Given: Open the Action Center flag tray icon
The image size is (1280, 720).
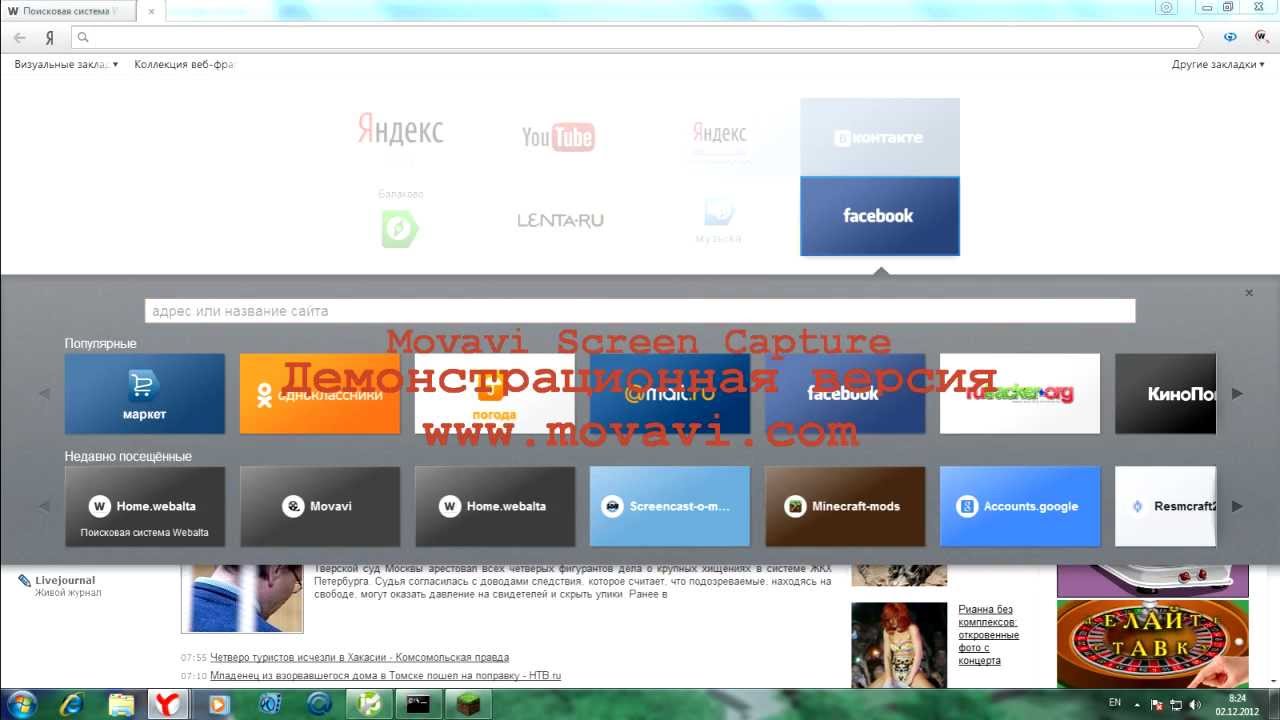Looking at the screenshot, I should point(1157,704).
